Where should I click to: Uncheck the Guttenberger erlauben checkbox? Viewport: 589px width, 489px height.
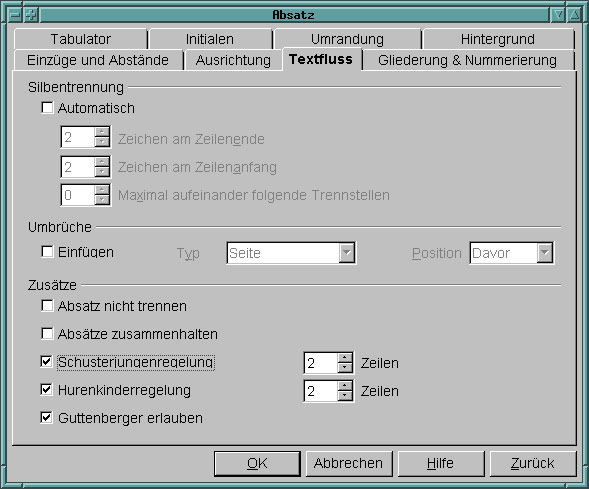pos(47,417)
